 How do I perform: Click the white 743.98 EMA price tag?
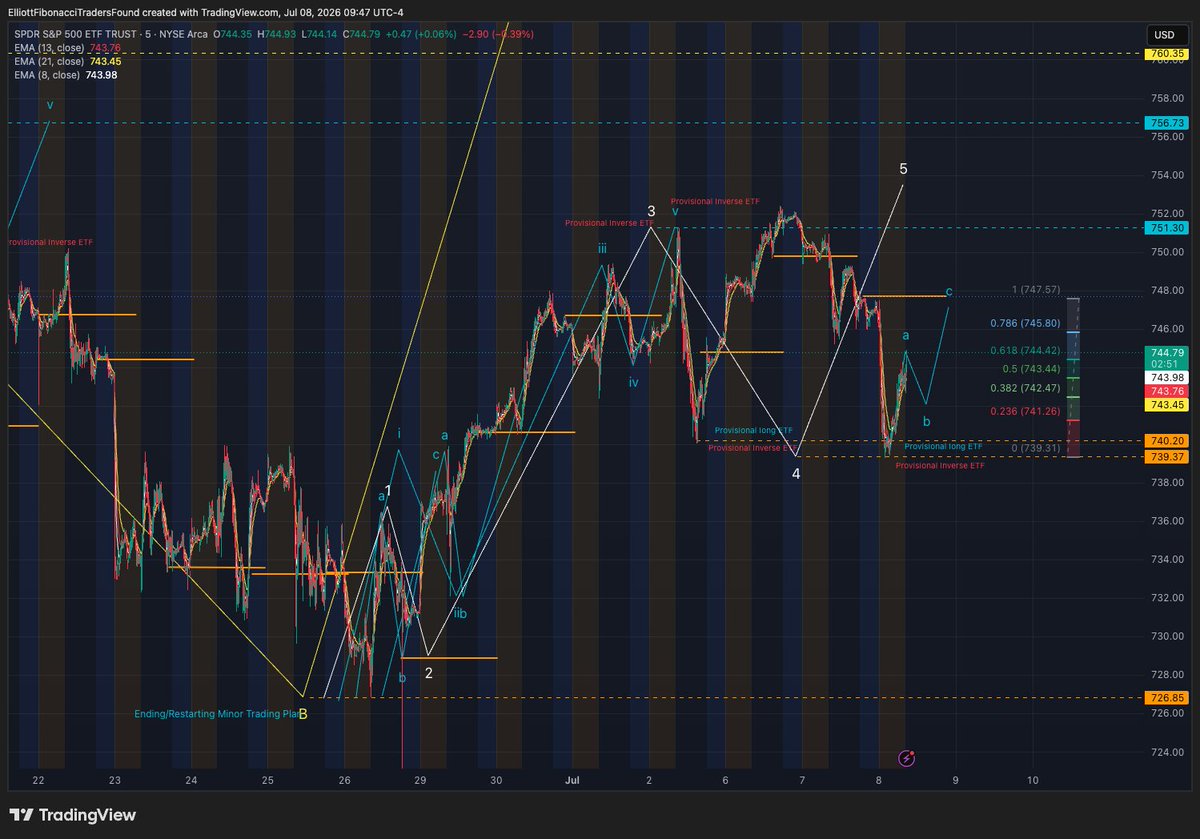(1167, 377)
